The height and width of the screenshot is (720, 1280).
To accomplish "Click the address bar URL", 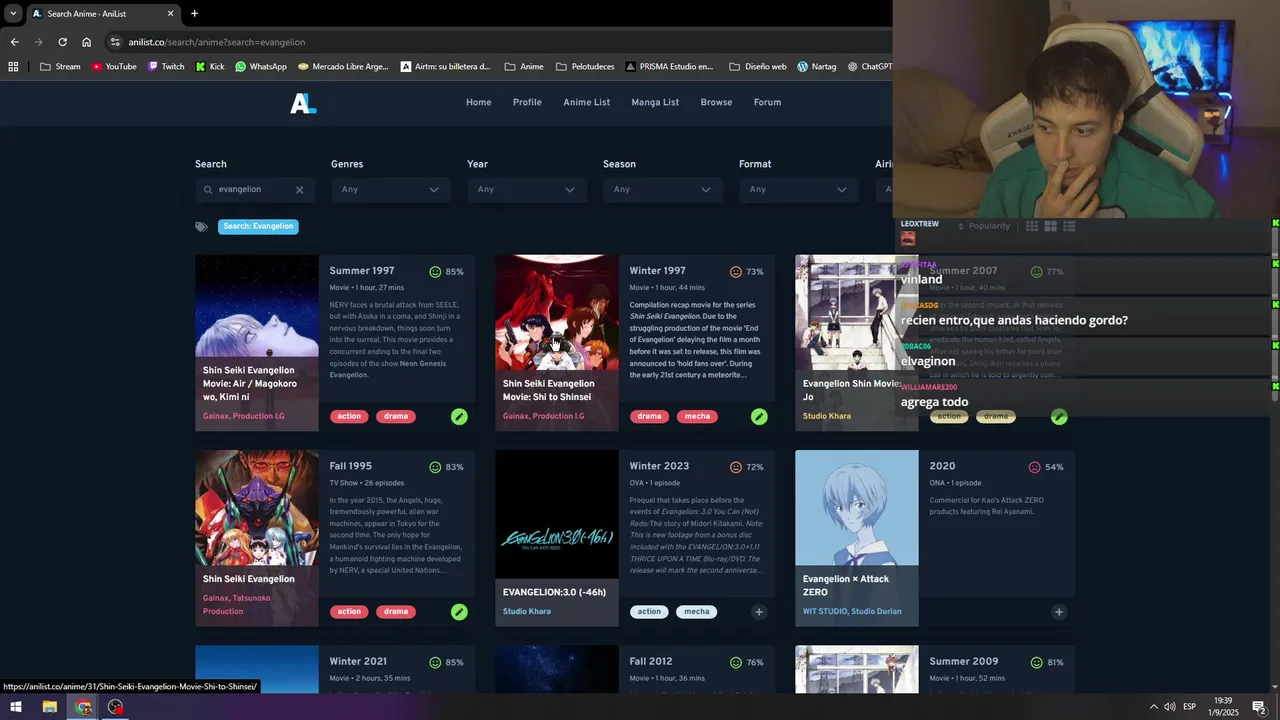I will pos(217,42).
